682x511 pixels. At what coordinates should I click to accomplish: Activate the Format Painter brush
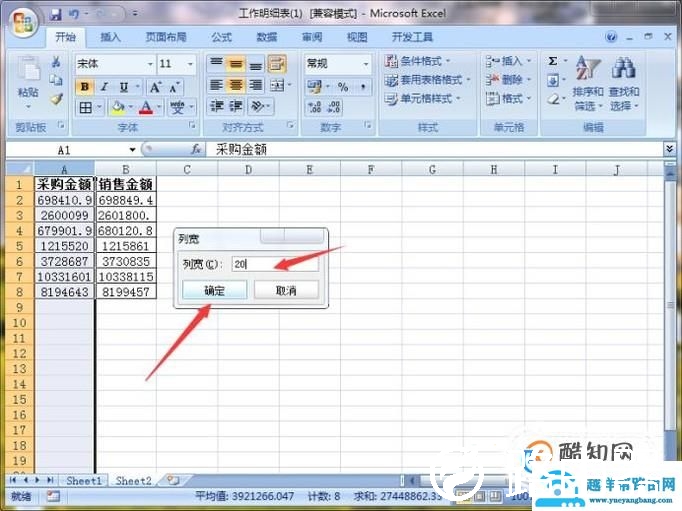[56, 99]
